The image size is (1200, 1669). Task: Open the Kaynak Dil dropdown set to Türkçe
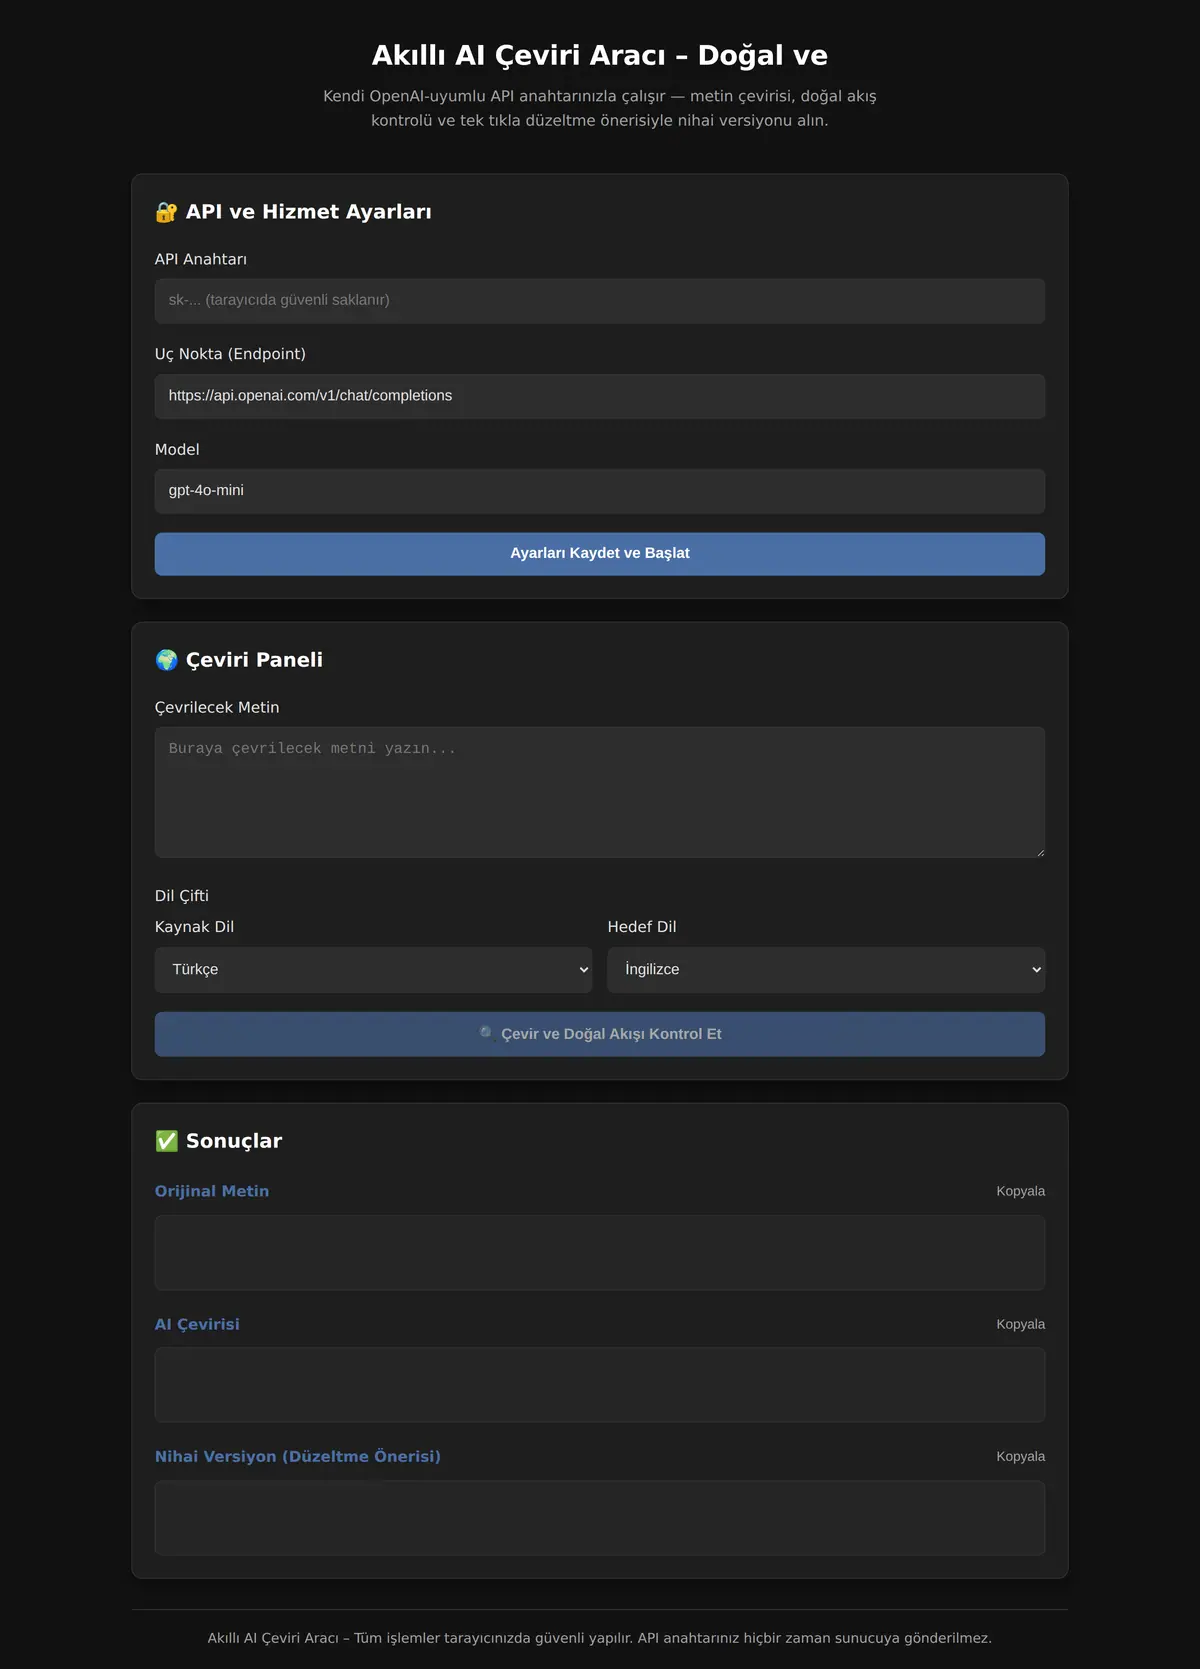(x=373, y=970)
